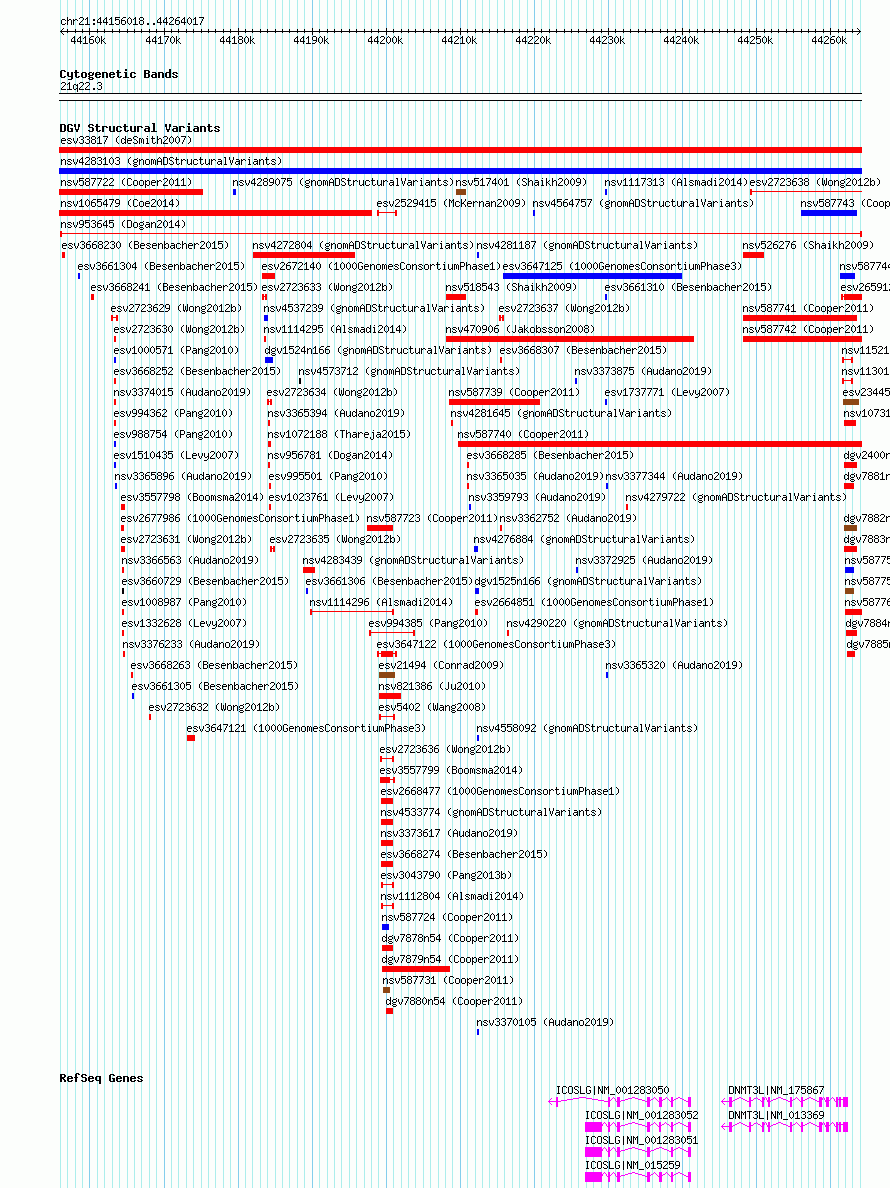Image resolution: width=890 pixels, height=1188 pixels.
Task: Select esv1737771 (Levy2007) entry
Action: [x=667, y=392]
